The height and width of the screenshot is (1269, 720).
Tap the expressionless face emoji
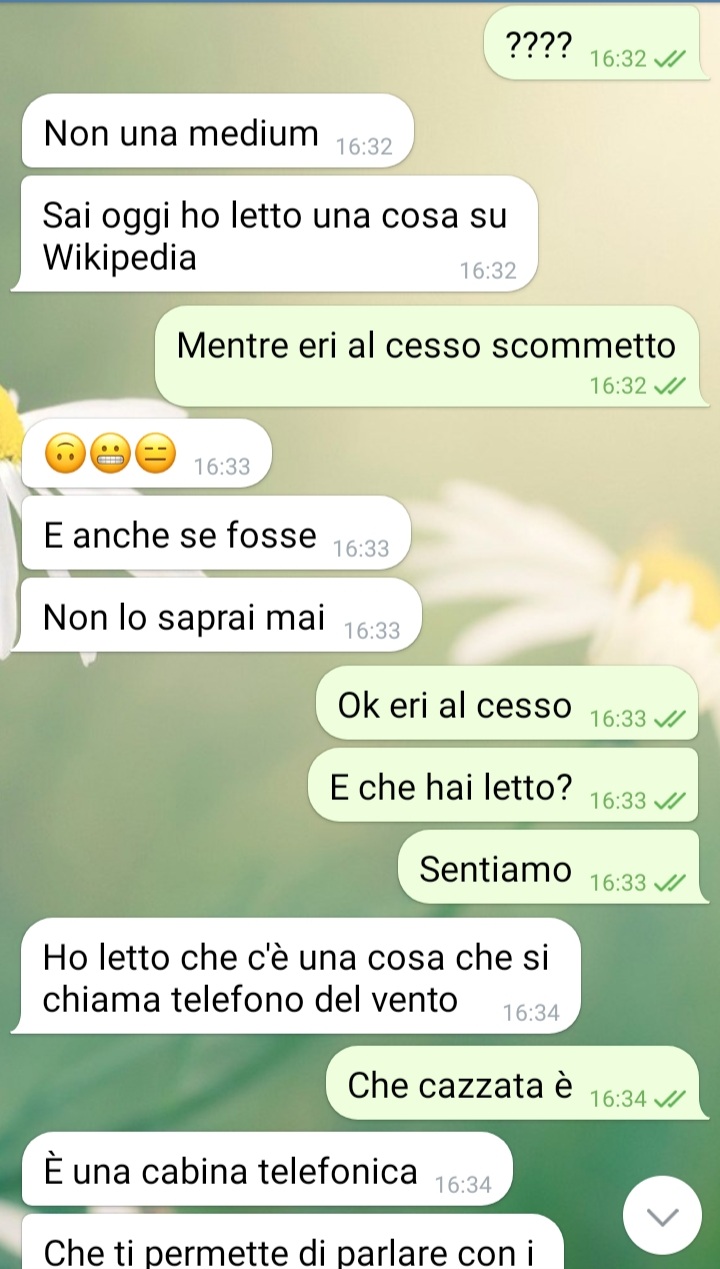click(152, 454)
